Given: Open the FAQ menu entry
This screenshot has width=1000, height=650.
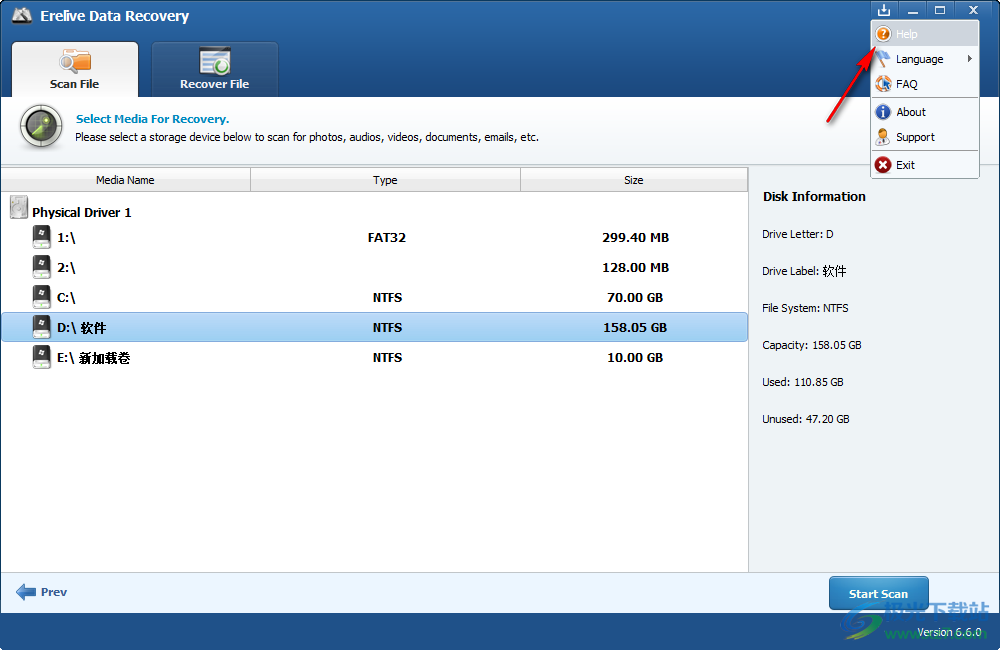Looking at the screenshot, I should (x=925, y=84).
